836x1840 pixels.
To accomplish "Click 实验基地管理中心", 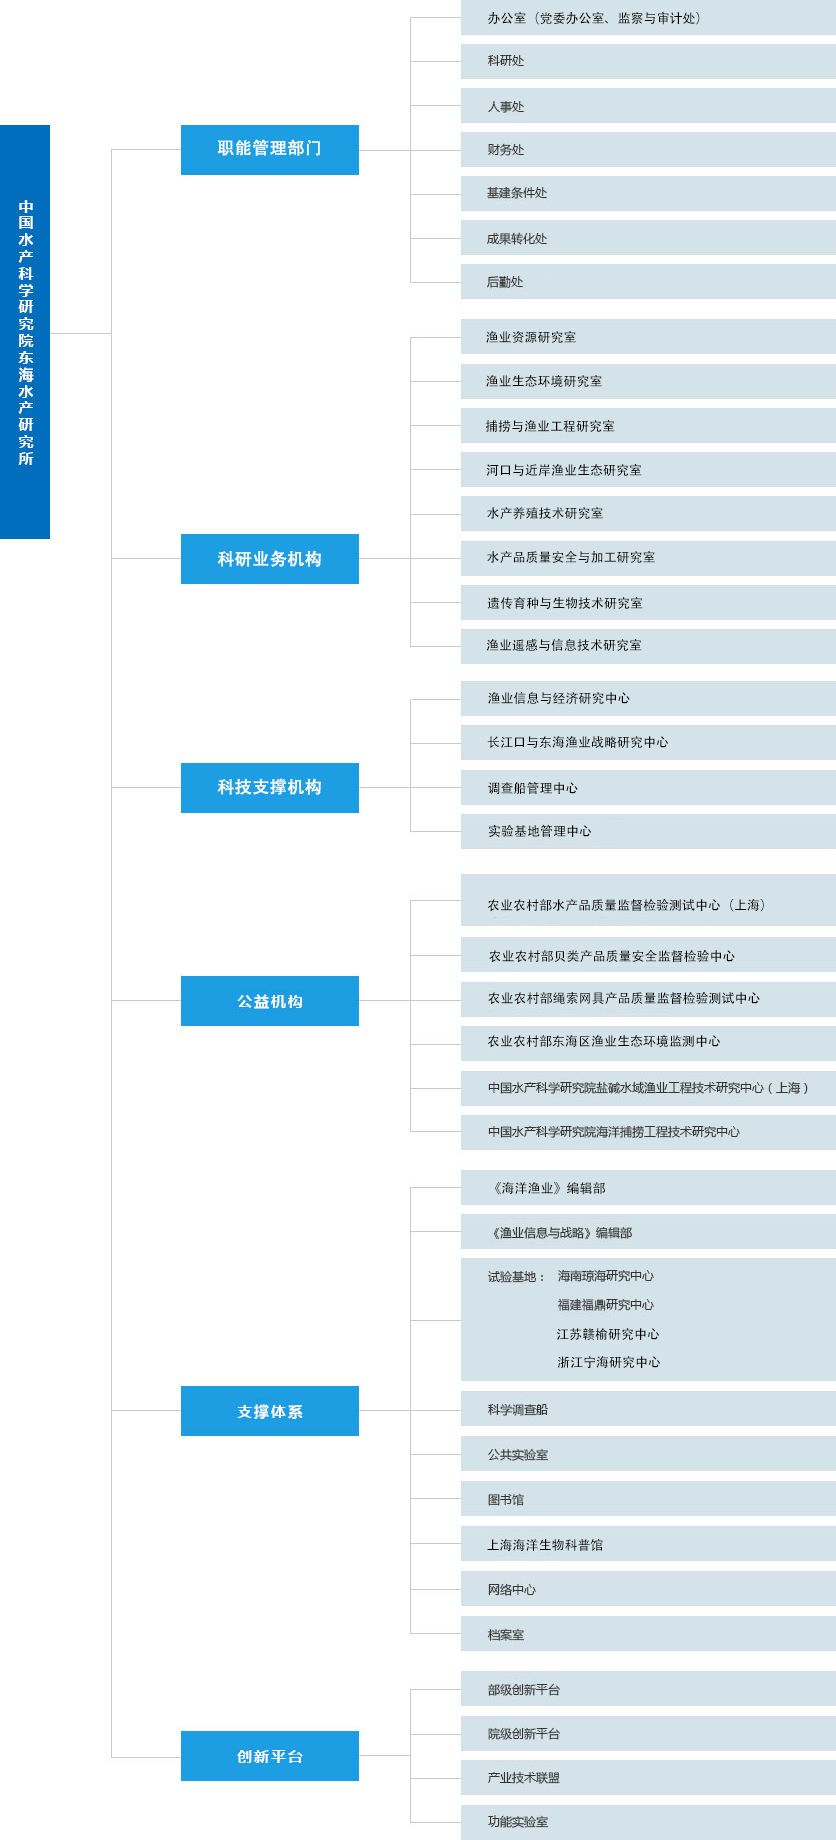I will [x=648, y=832].
